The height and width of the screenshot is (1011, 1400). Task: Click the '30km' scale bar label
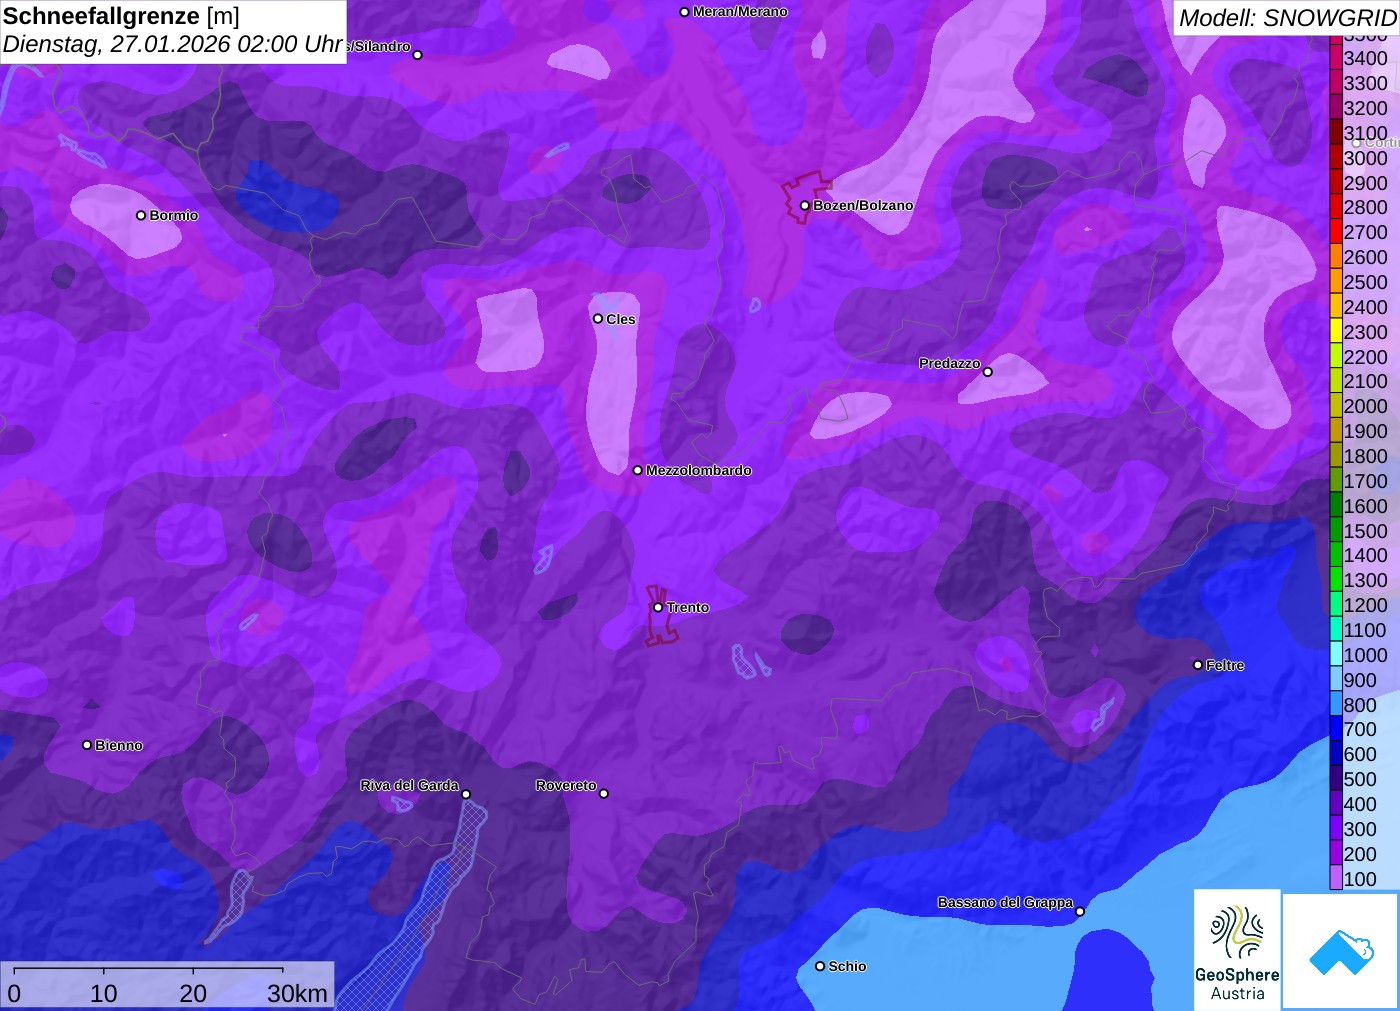click(x=297, y=994)
